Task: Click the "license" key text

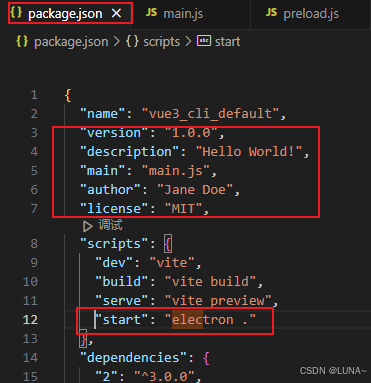Action: 114,209
